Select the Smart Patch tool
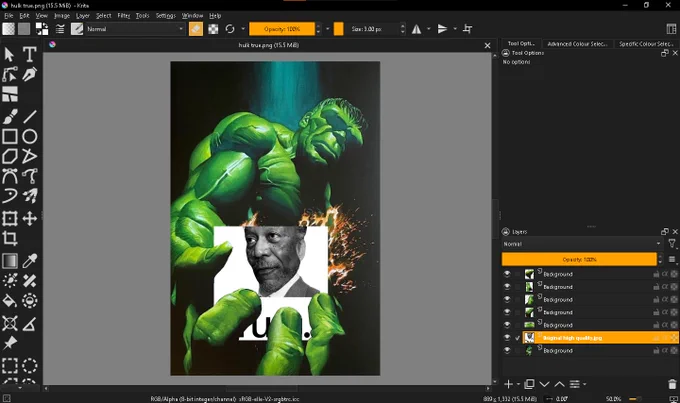 coord(29,281)
